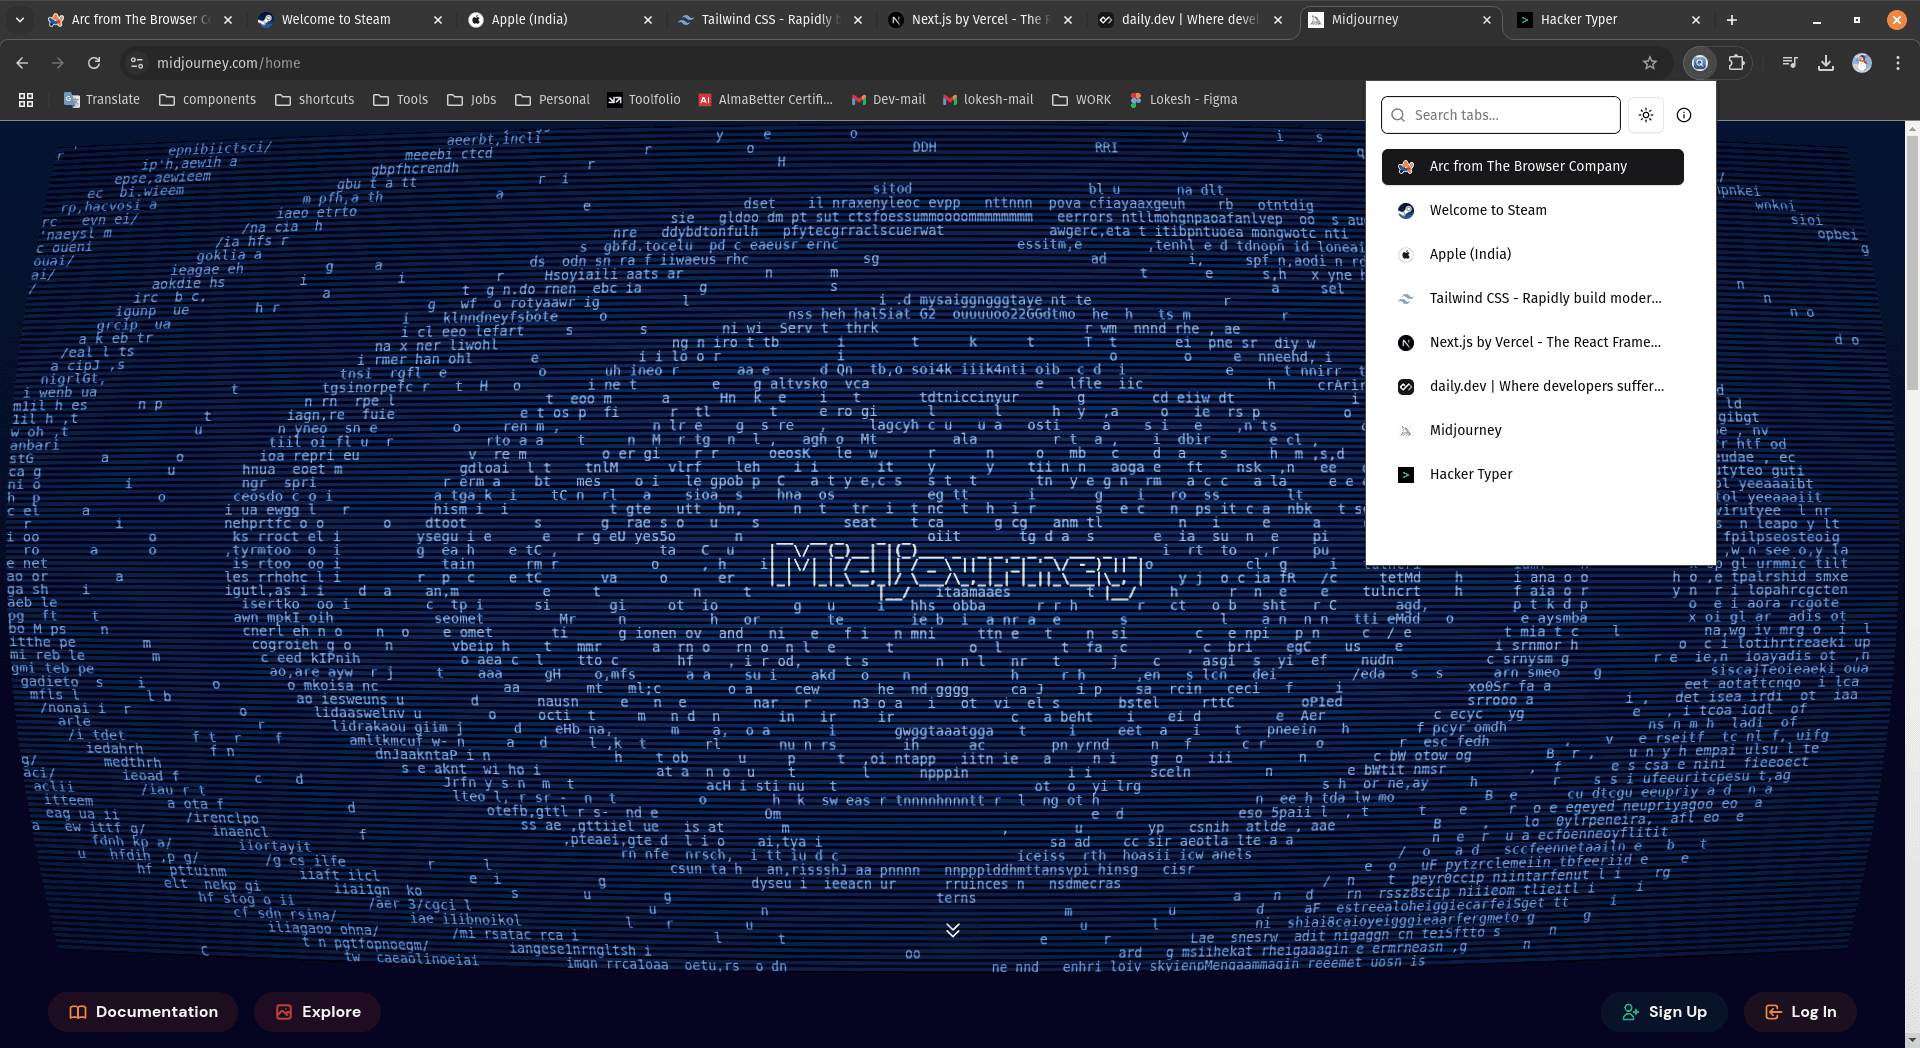Click the downloads icon in the toolbar

(x=1825, y=62)
